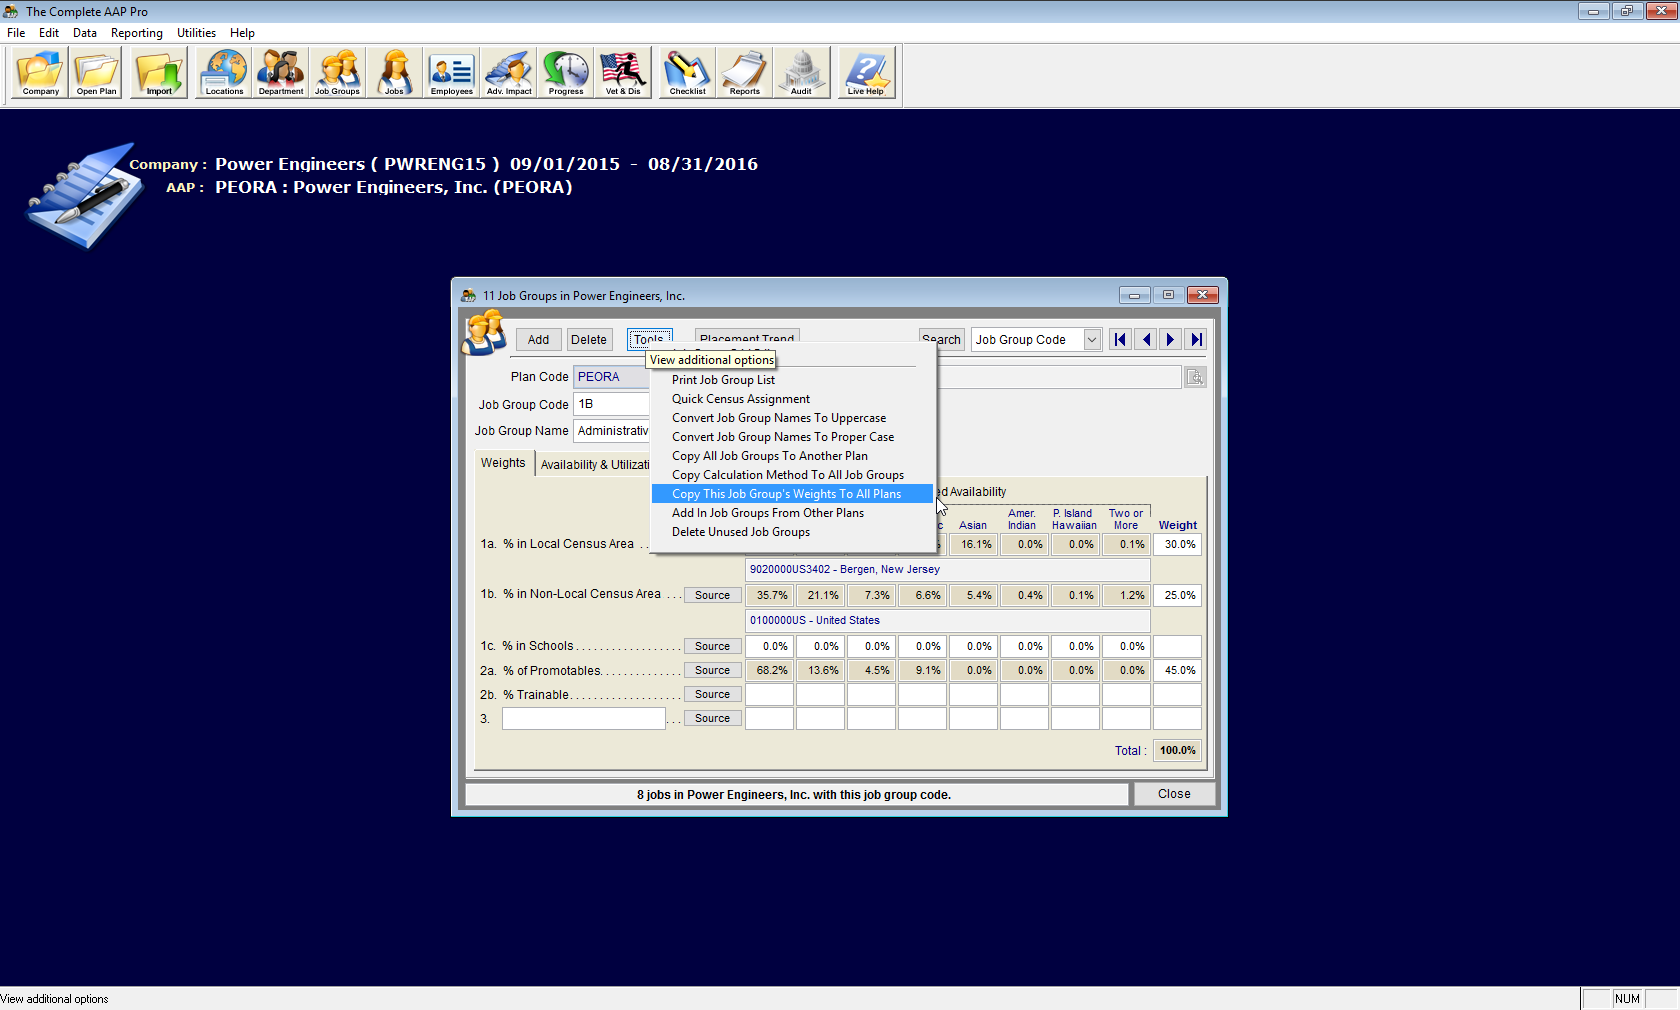Click the Open Plan toolbar icon

[x=96, y=73]
